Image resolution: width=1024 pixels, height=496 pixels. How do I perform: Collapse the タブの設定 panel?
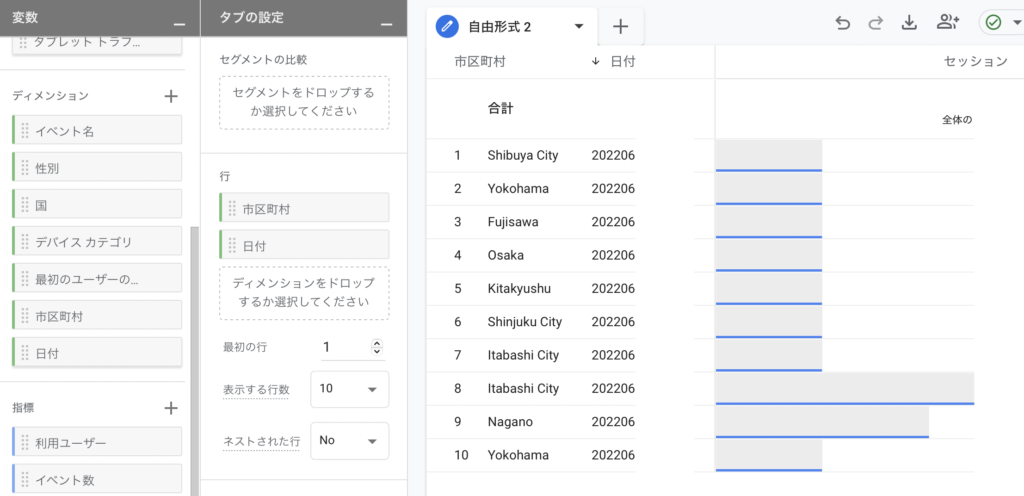pos(386,20)
